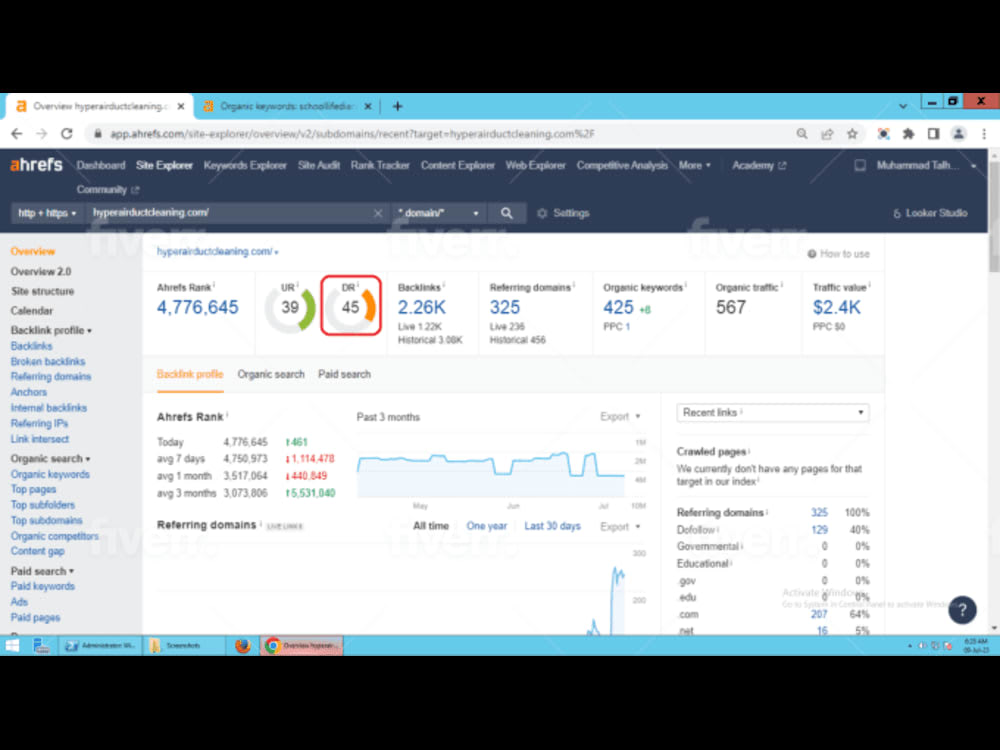Open Anchors in the sidebar
The width and height of the screenshot is (1000, 750).
pyautogui.click(x=29, y=392)
